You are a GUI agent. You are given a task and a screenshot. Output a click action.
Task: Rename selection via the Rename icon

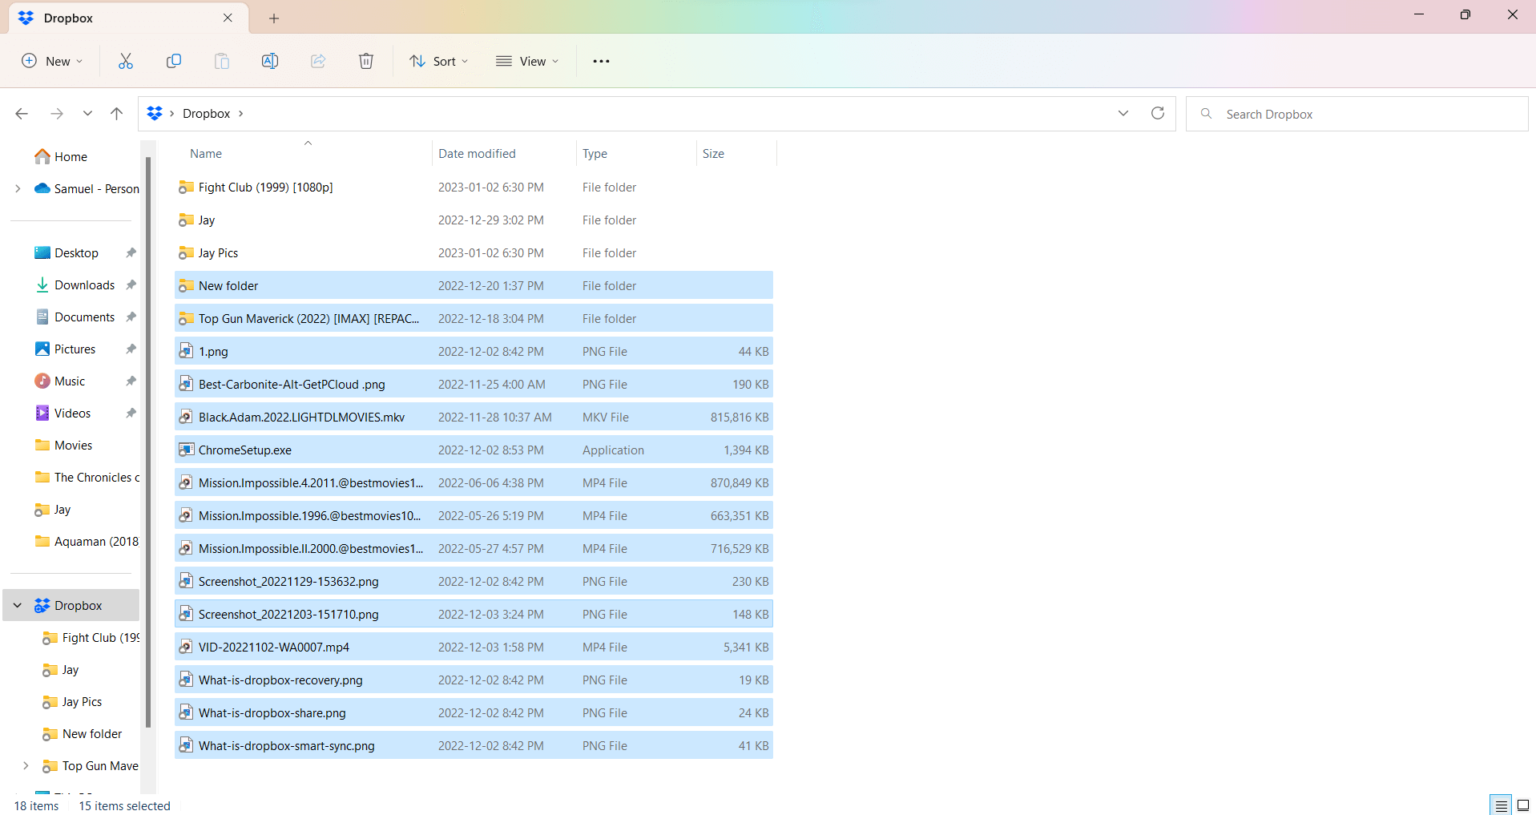[269, 61]
